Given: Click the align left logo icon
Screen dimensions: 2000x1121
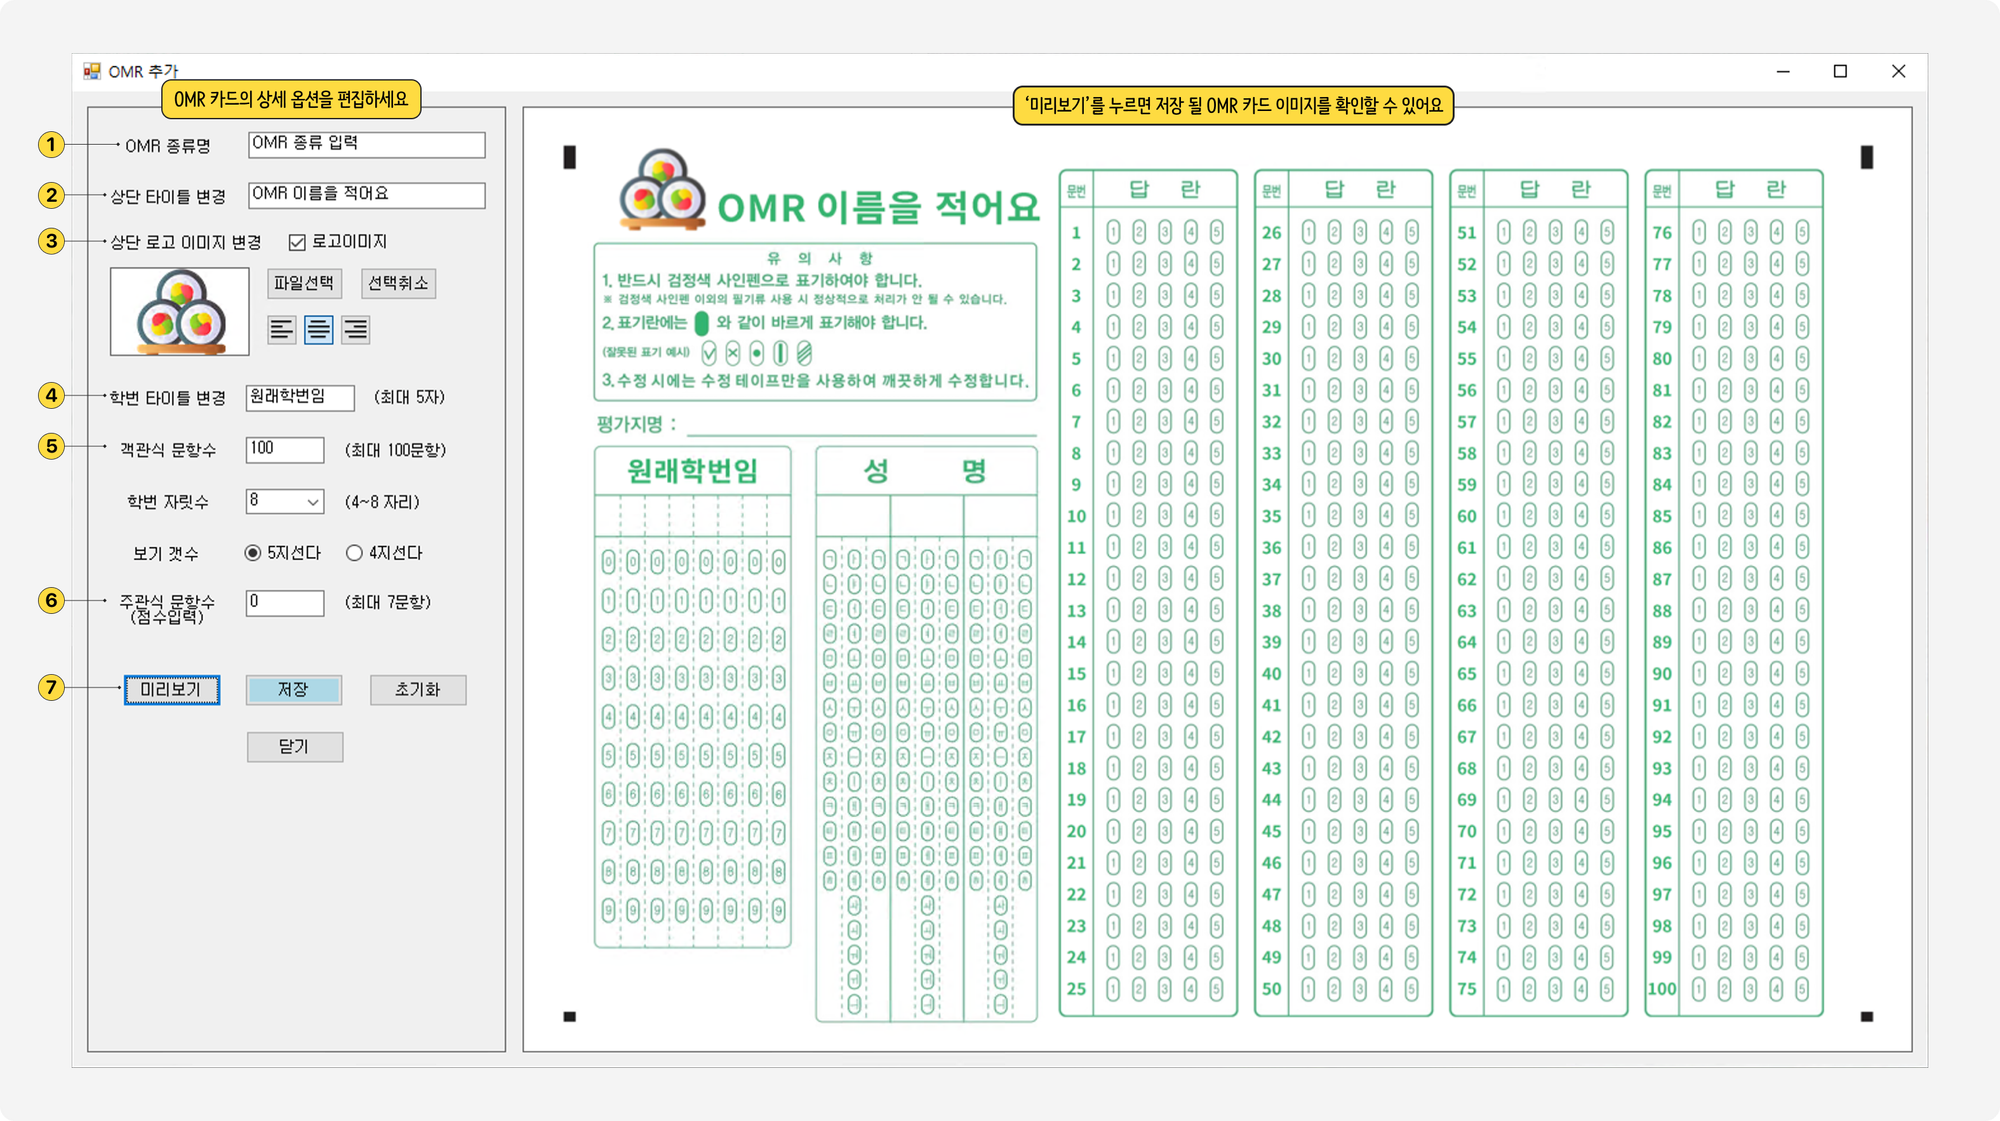Looking at the screenshot, I should 282,330.
